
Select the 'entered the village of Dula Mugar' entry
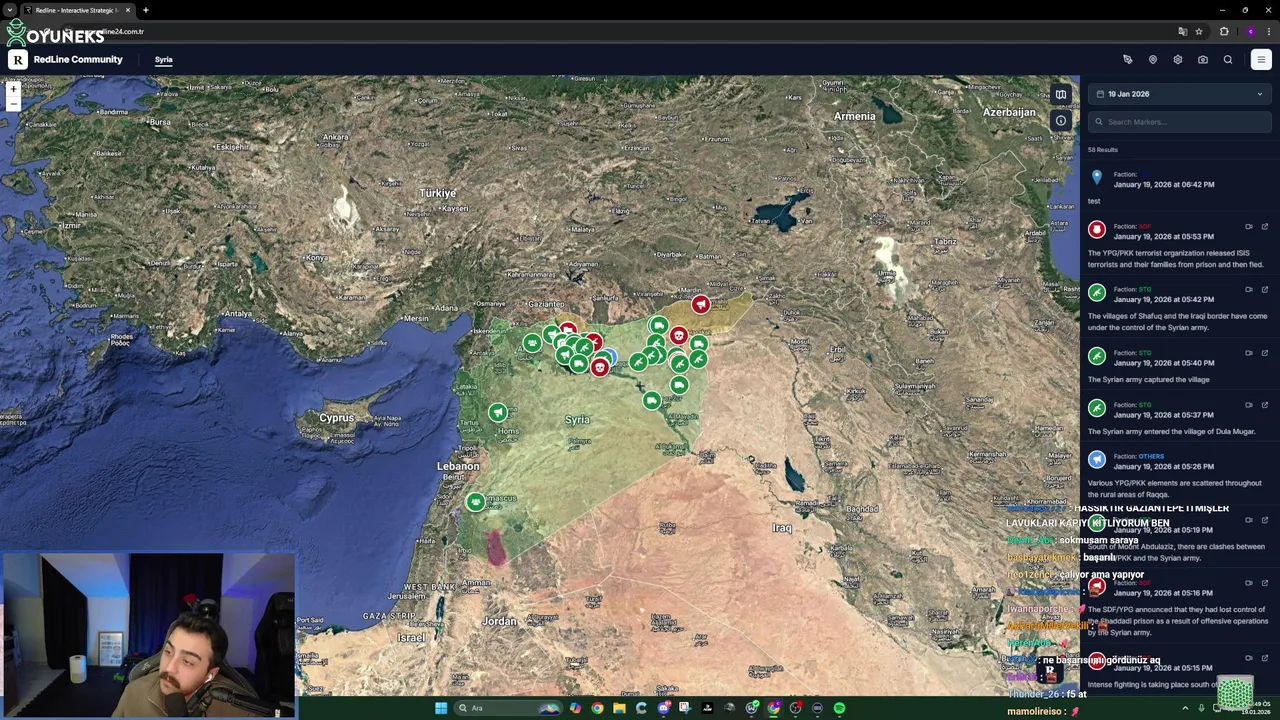tap(1180, 418)
